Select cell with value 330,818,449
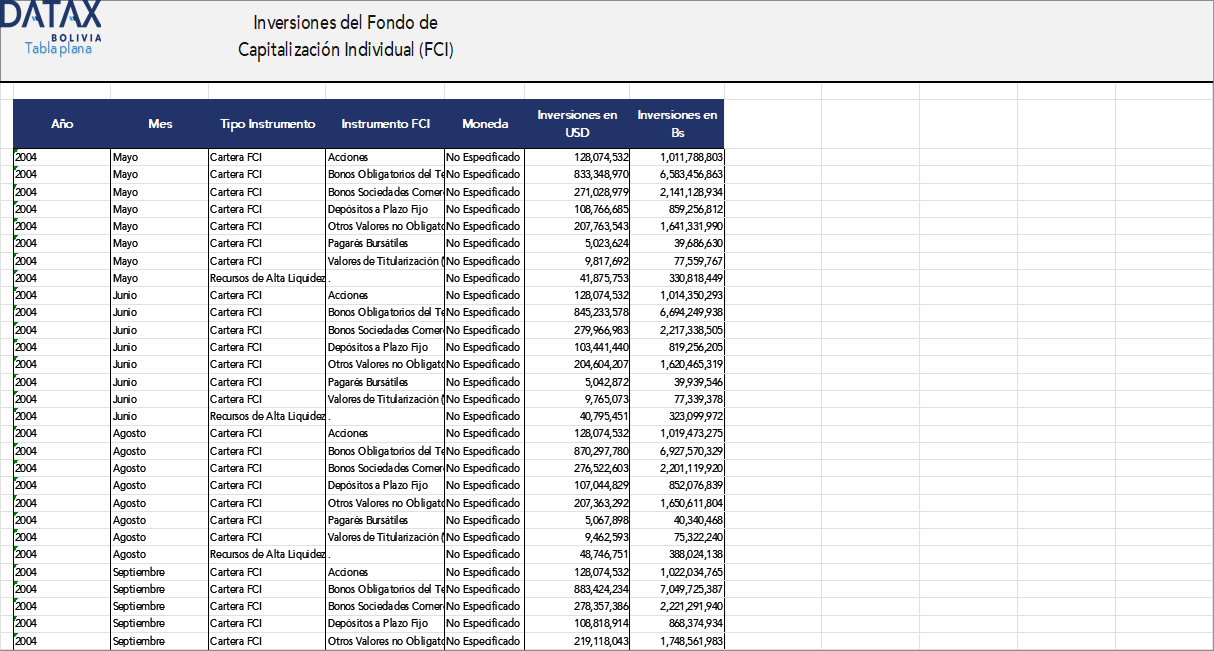This screenshot has width=1214, height=651. click(x=678, y=278)
